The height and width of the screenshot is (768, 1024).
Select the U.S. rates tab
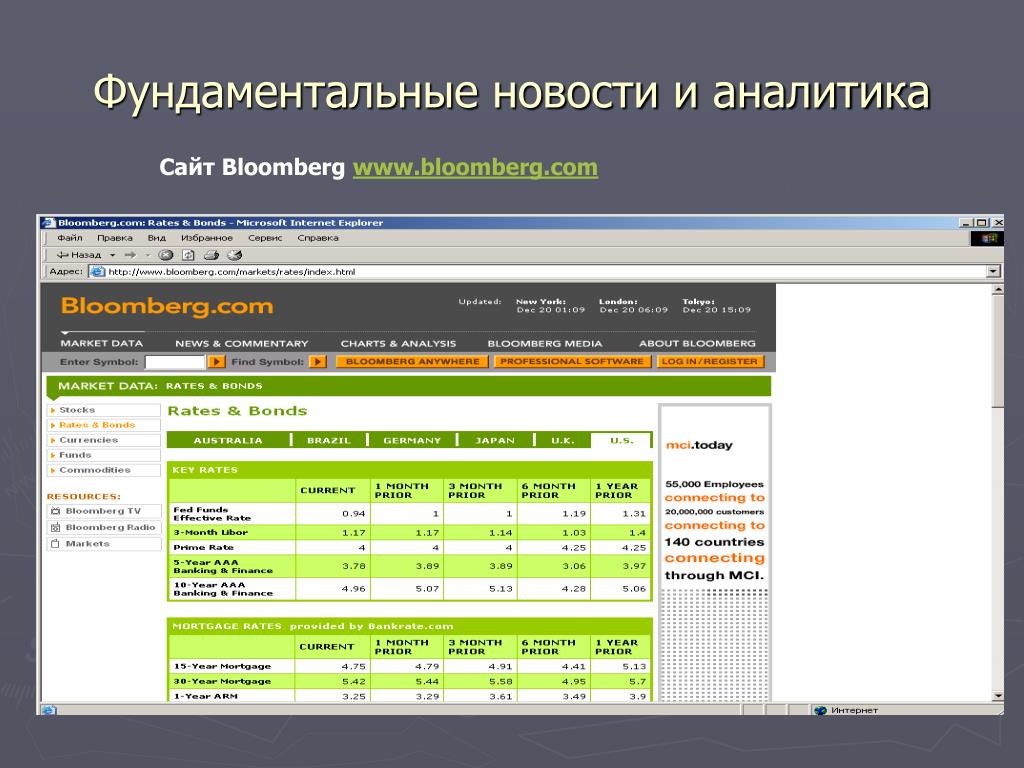point(621,440)
